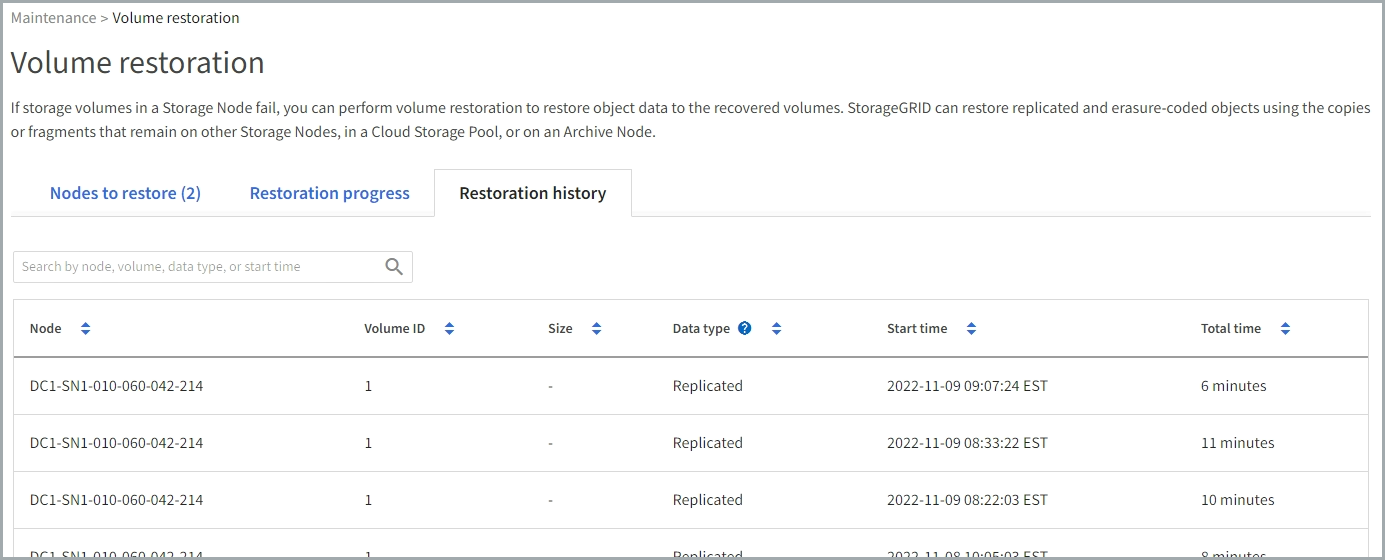1385x560 pixels.
Task: Click the 08:22:03 EST start time entry
Action: (966, 500)
